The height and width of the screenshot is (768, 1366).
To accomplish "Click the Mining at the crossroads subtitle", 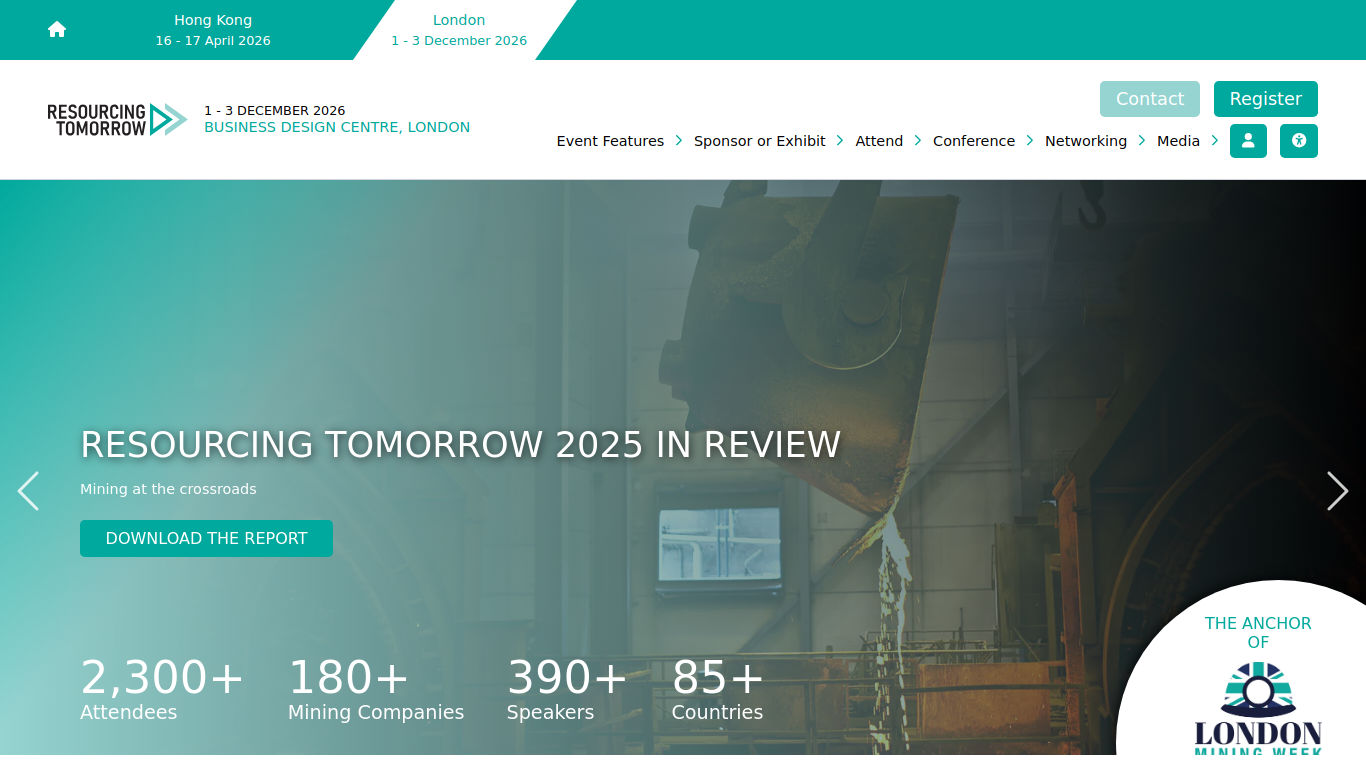I will tap(168, 489).
